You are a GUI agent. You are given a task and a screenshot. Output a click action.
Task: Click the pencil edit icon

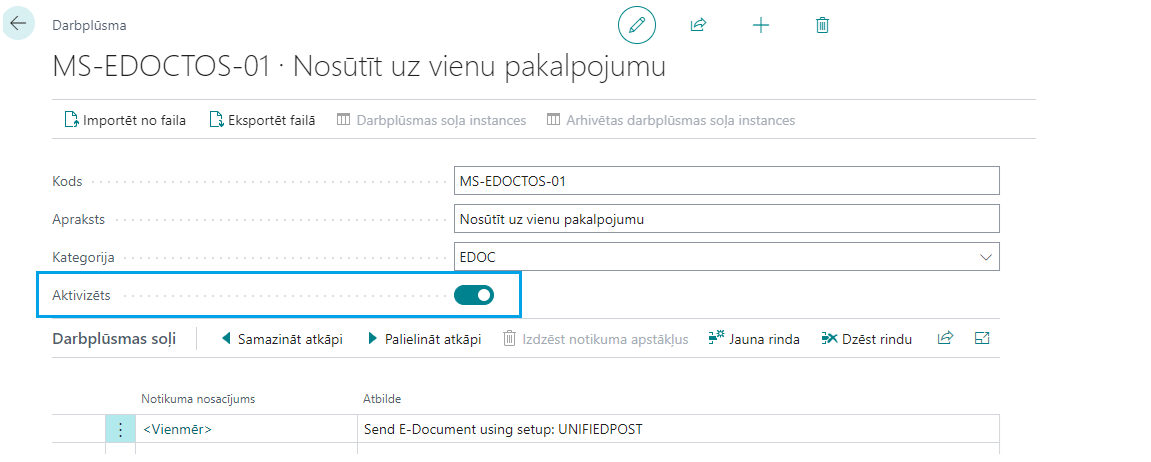pyautogui.click(x=637, y=25)
